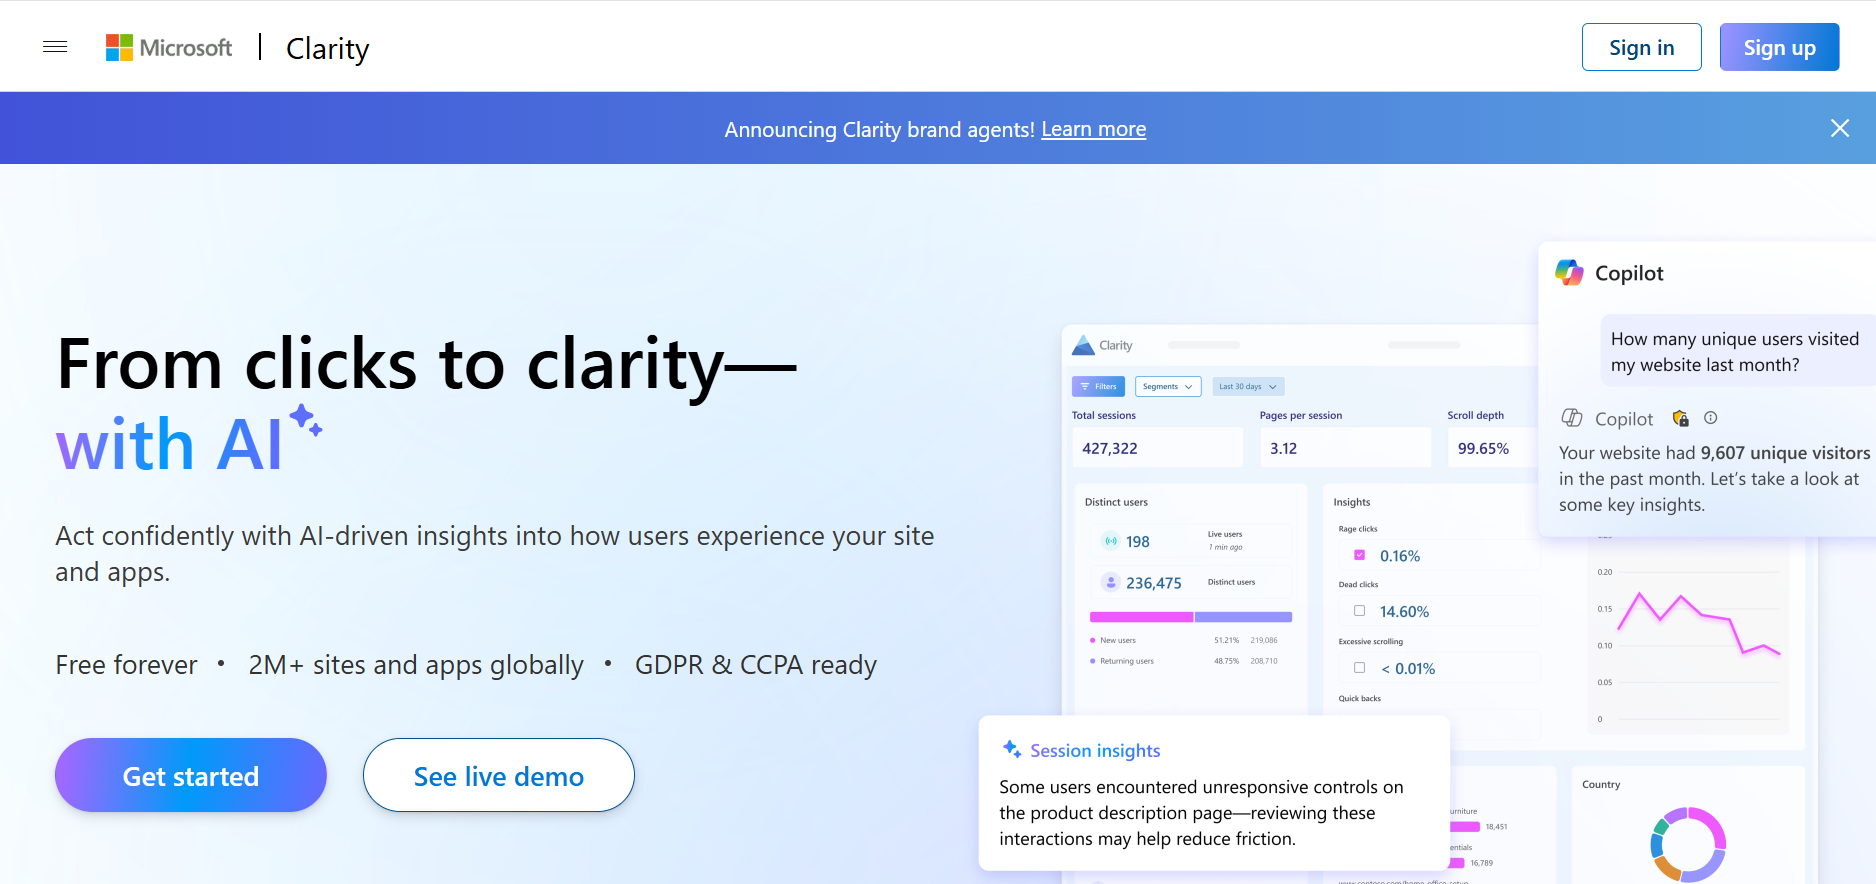Click the Sign up button
This screenshot has width=1876, height=884.
pyautogui.click(x=1778, y=47)
